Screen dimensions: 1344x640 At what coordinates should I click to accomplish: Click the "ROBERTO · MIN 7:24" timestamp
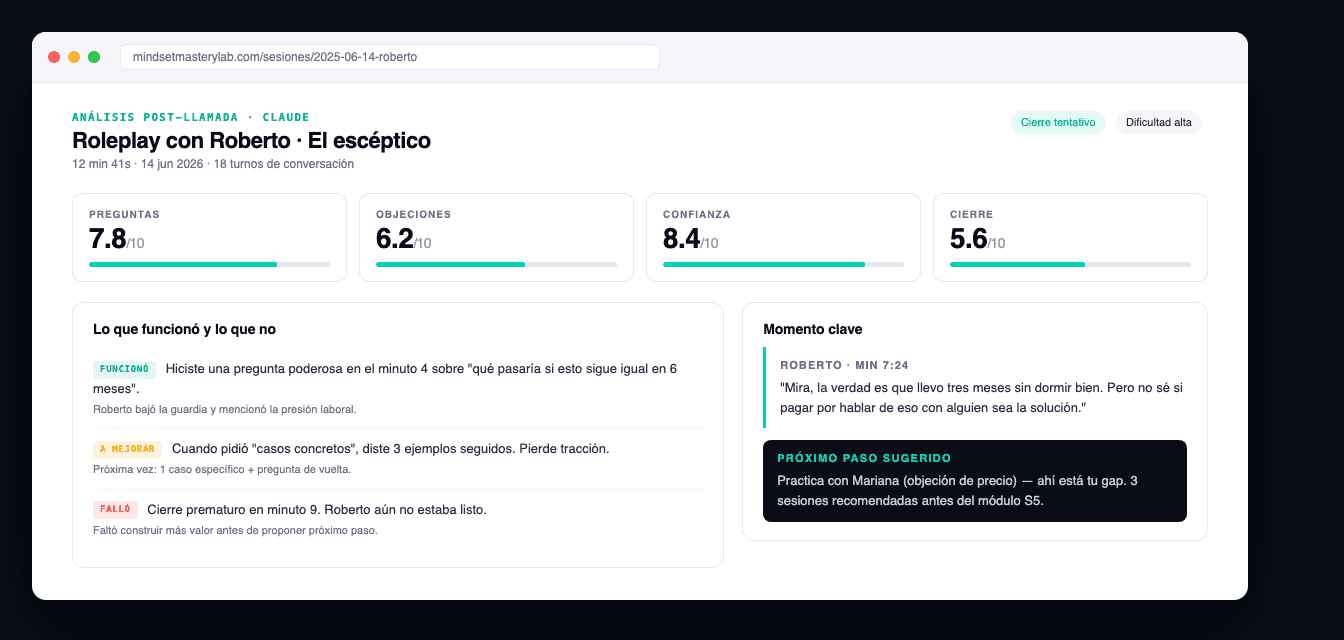click(844, 365)
